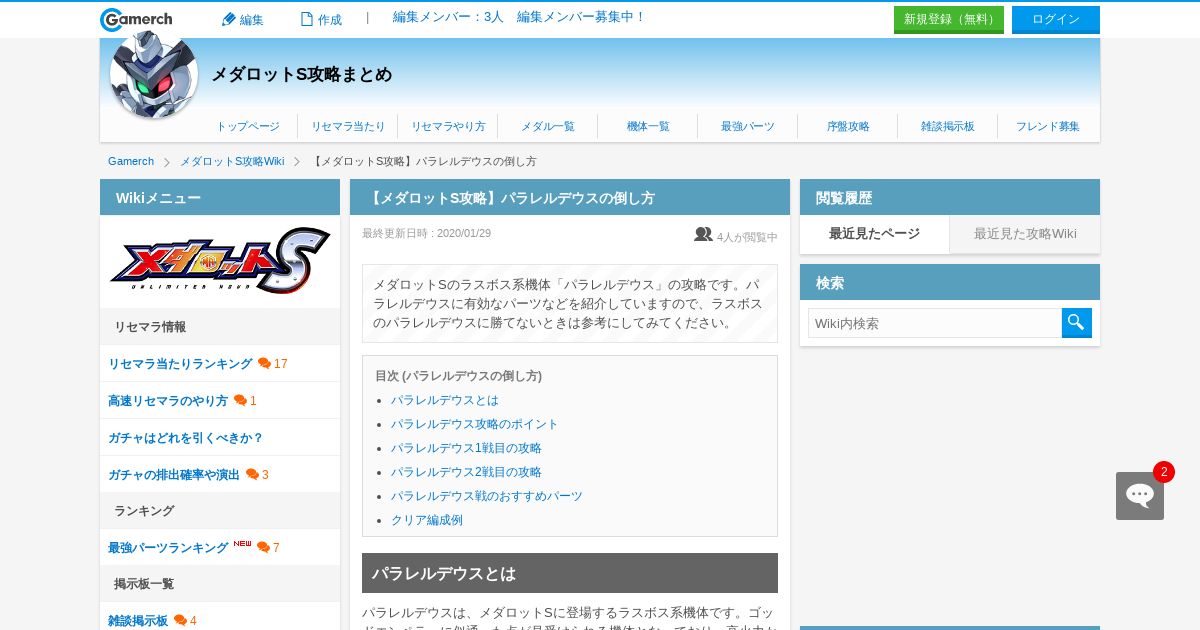Click the search magnifier button
This screenshot has height=630, width=1200.
click(1077, 323)
